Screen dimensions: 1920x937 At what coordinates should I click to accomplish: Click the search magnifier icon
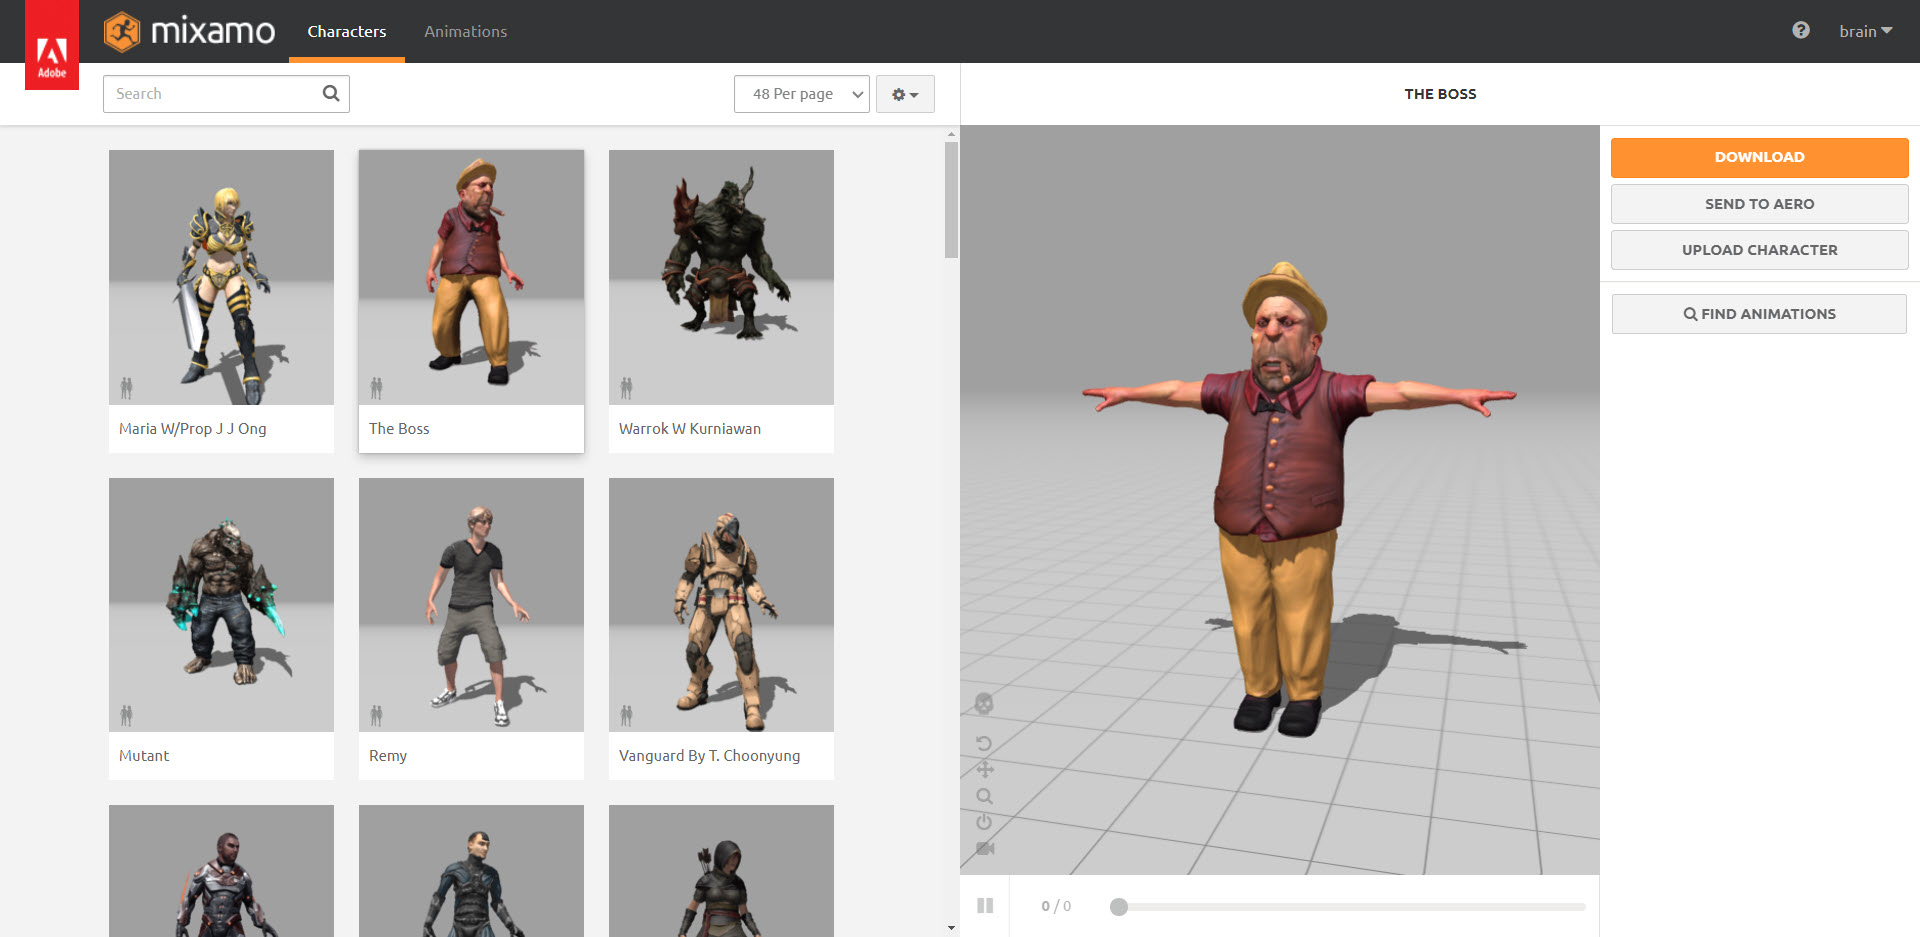[x=331, y=93]
